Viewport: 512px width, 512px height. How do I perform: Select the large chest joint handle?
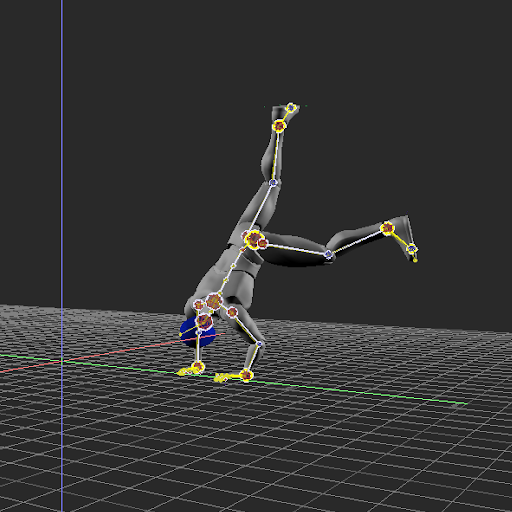(x=214, y=301)
